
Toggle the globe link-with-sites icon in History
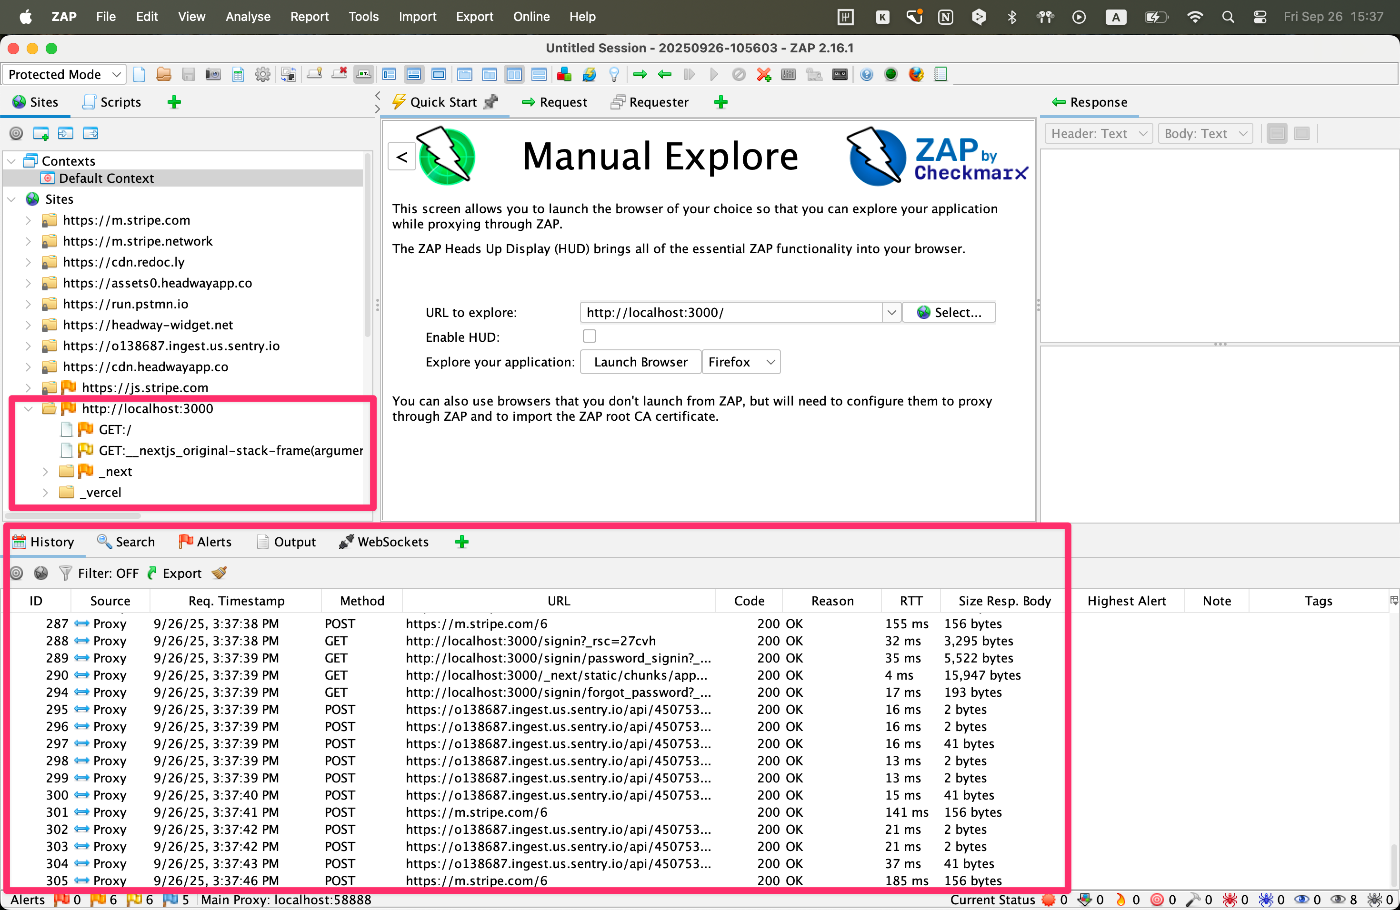(x=41, y=573)
